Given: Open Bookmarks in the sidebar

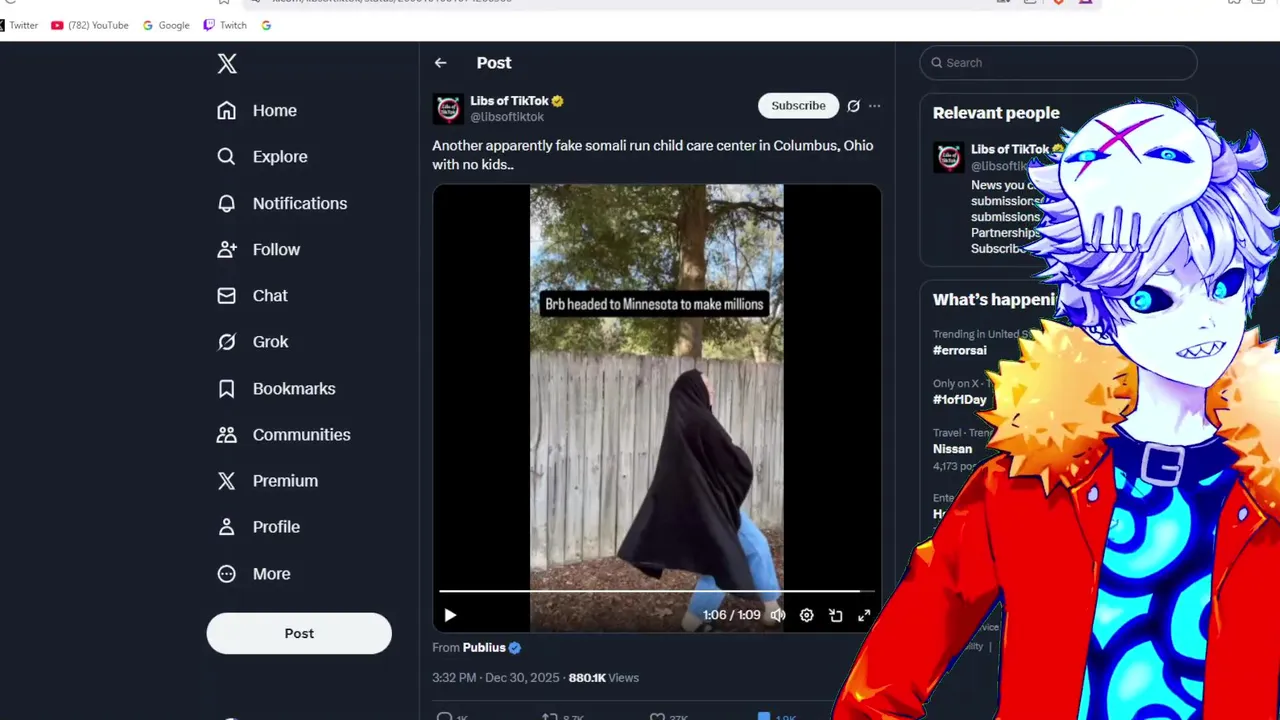Looking at the screenshot, I should tap(276, 389).
